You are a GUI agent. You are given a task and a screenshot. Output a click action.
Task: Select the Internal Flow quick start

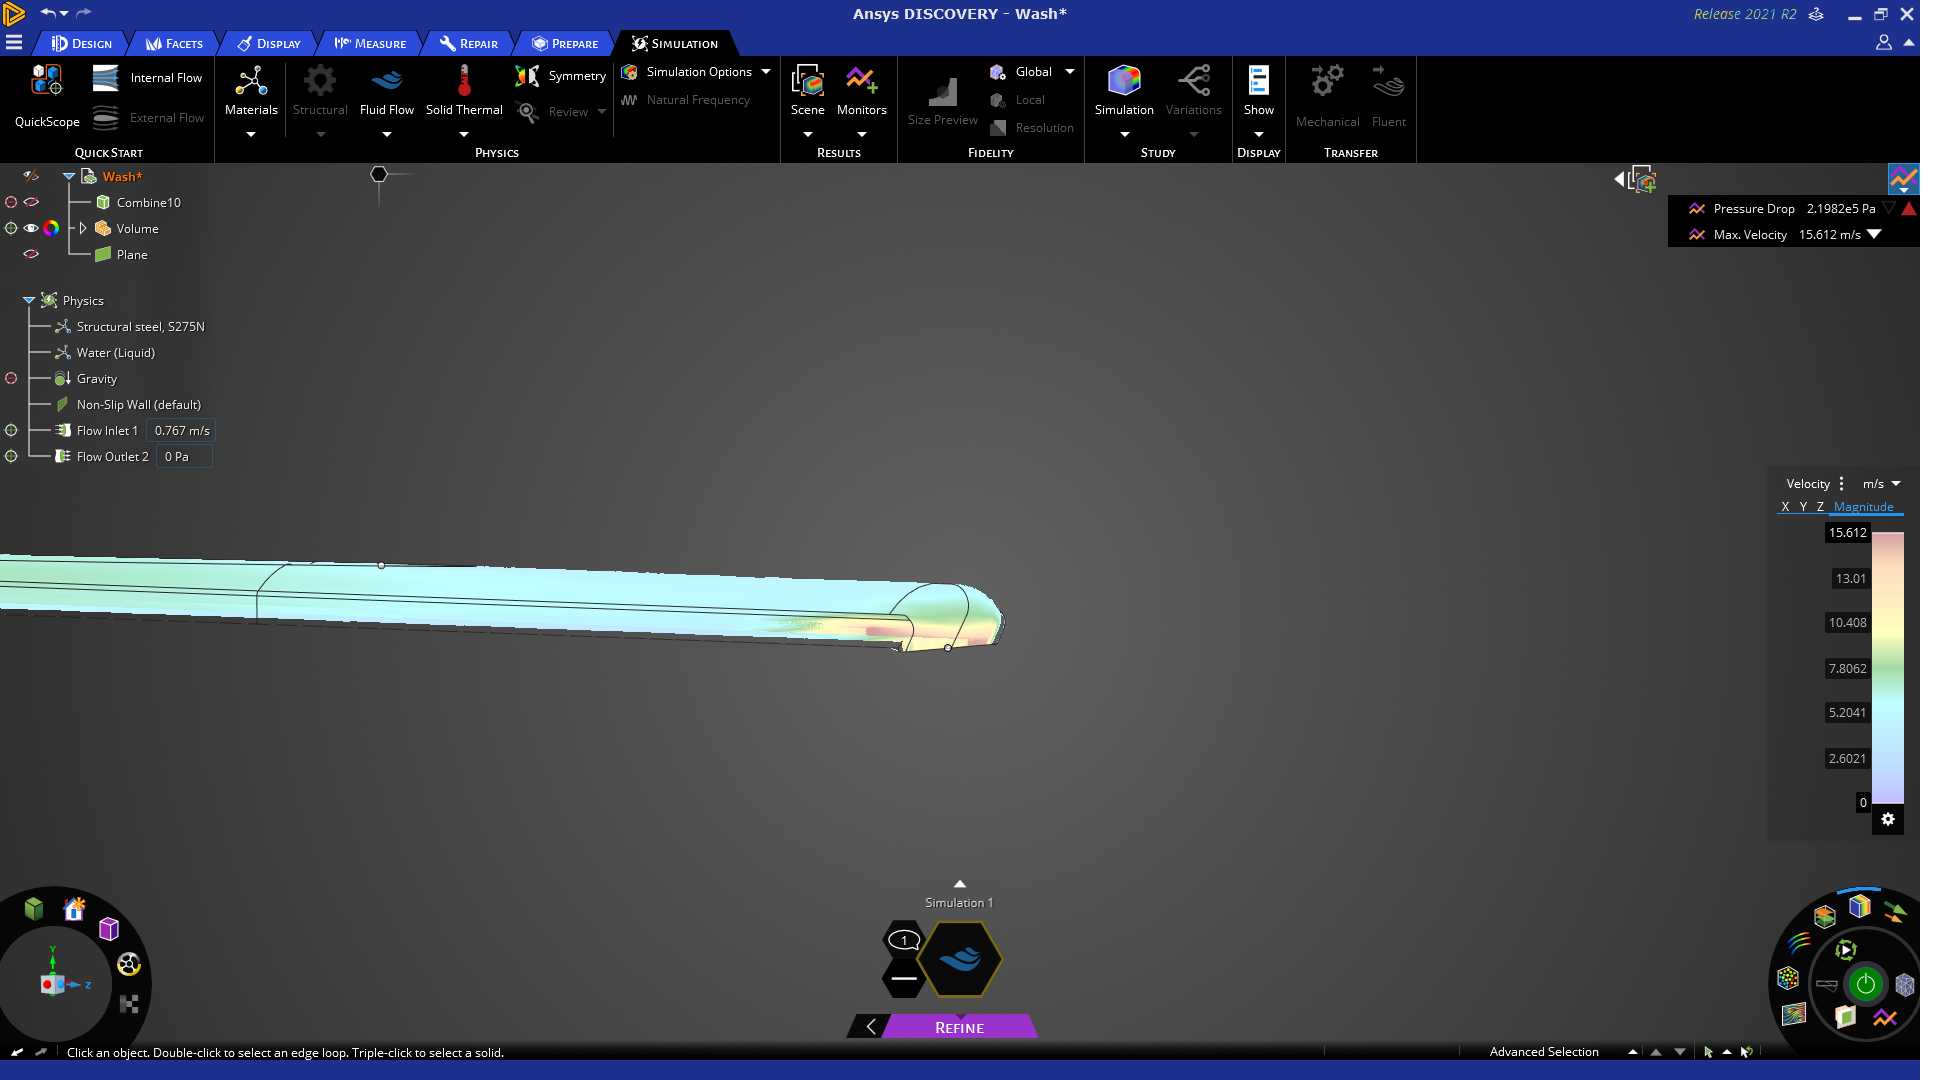pos(147,78)
